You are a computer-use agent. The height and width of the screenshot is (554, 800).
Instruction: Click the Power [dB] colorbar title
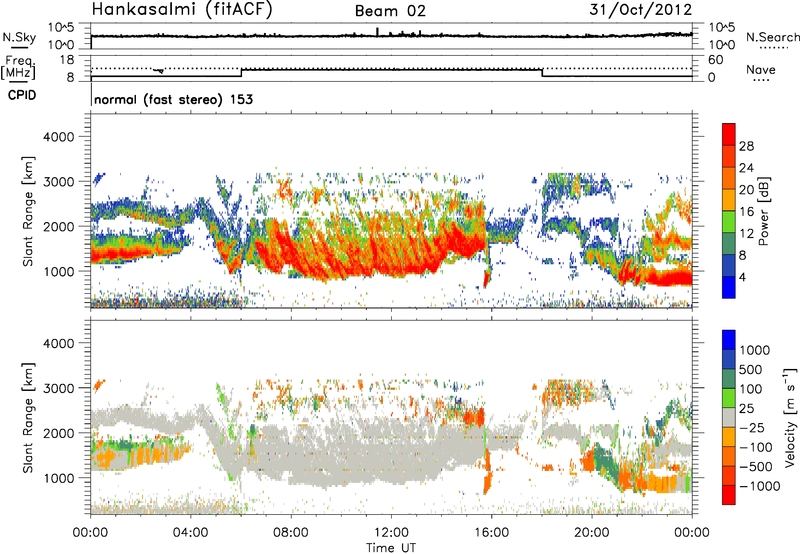(764, 211)
